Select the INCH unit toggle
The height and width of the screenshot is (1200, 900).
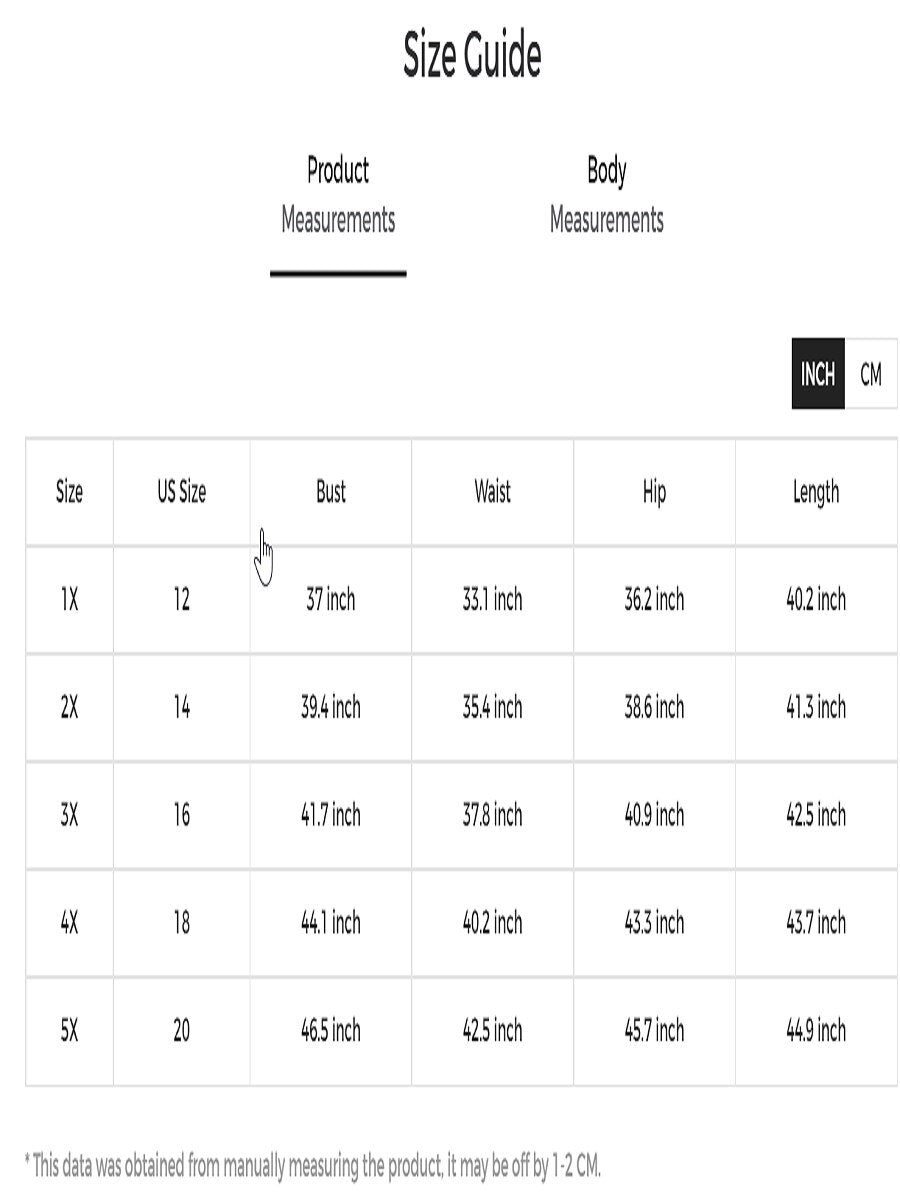coord(818,374)
